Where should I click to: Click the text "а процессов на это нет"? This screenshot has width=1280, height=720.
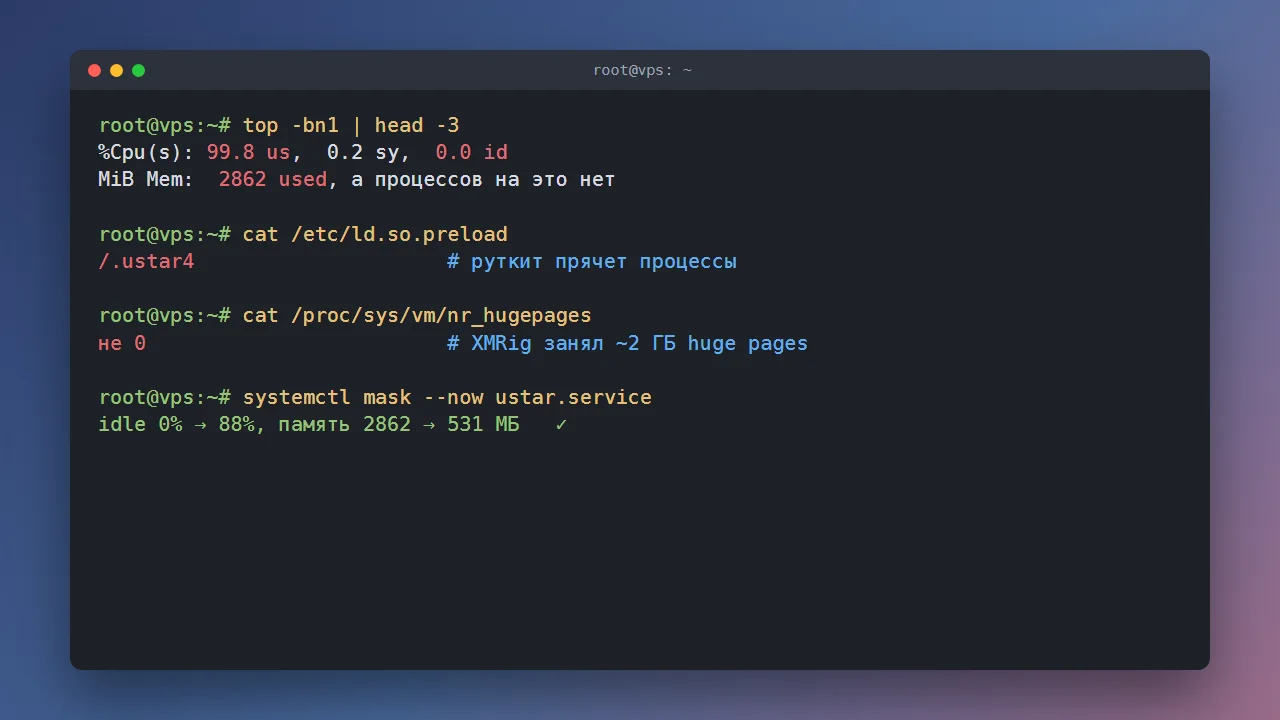[483, 180]
